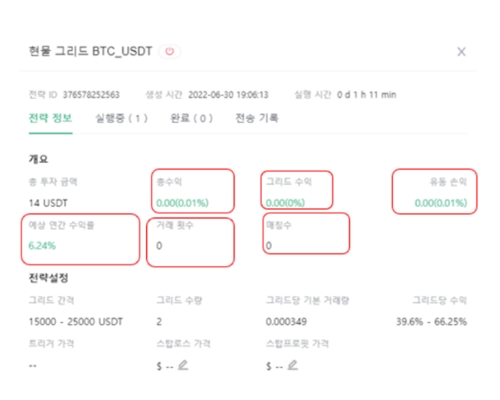
Task: Open the 완료 (0) tab
Action: tap(191, 118)
